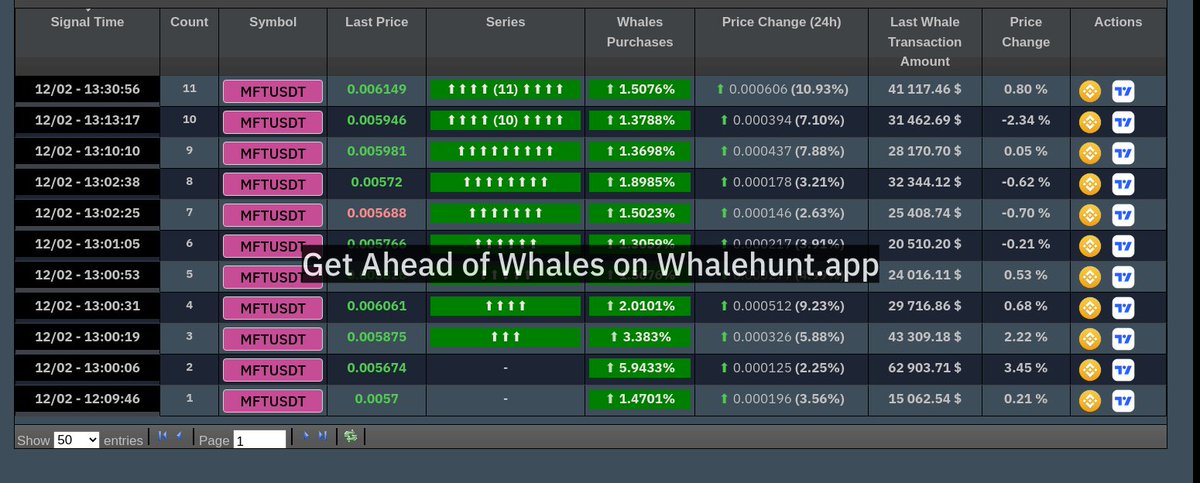The width and height of the screenshot is (1200, 483).
Task: Go to the previous page of entries
Action: click(179, 436)
